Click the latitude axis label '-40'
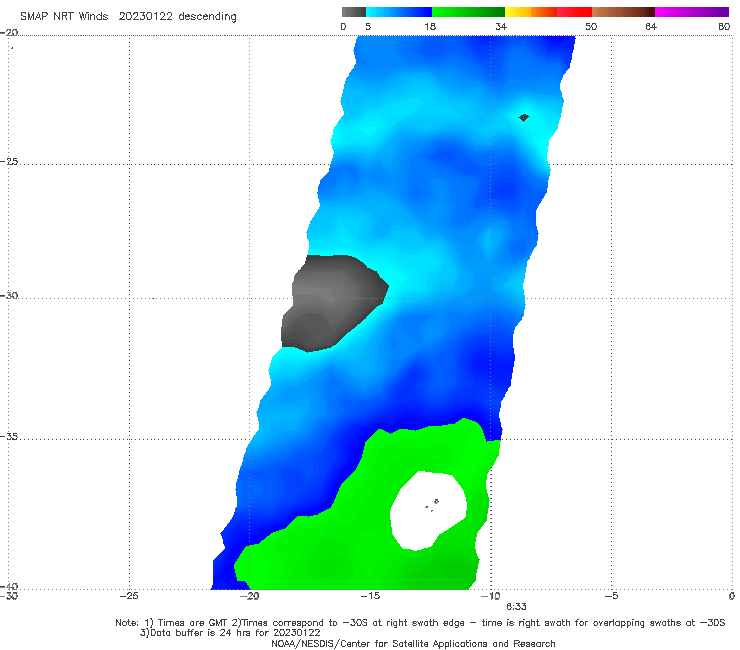This screenshot has width=740, height=650. tap(9, 586)
